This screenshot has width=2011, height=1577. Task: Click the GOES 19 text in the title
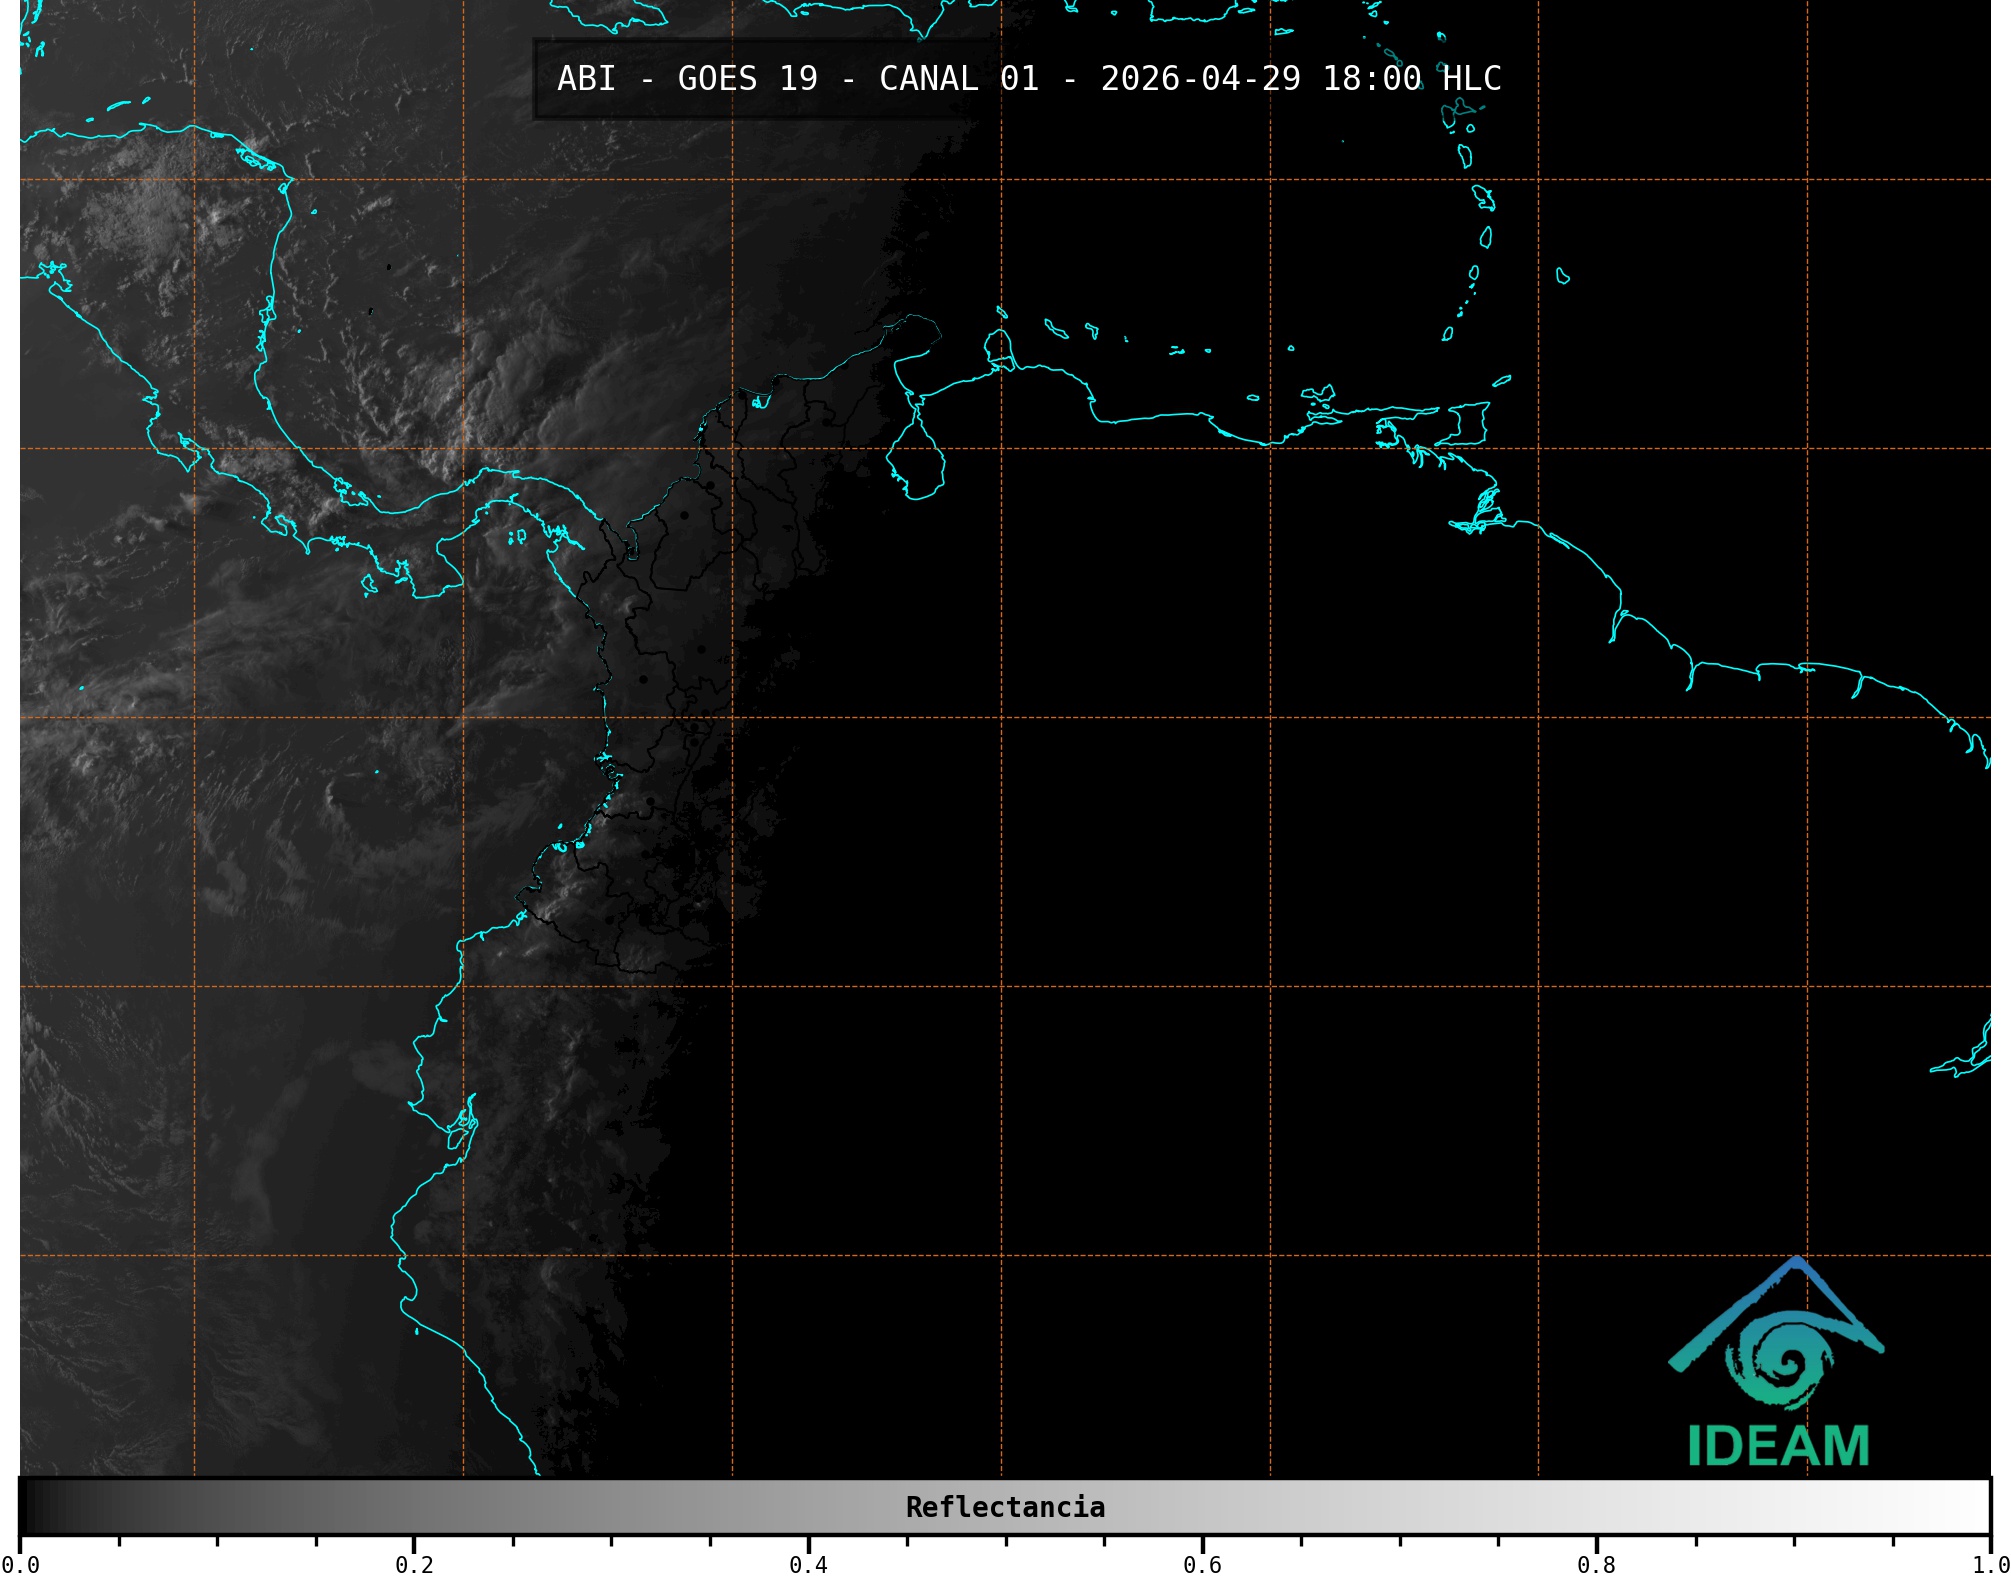[747, 79]
